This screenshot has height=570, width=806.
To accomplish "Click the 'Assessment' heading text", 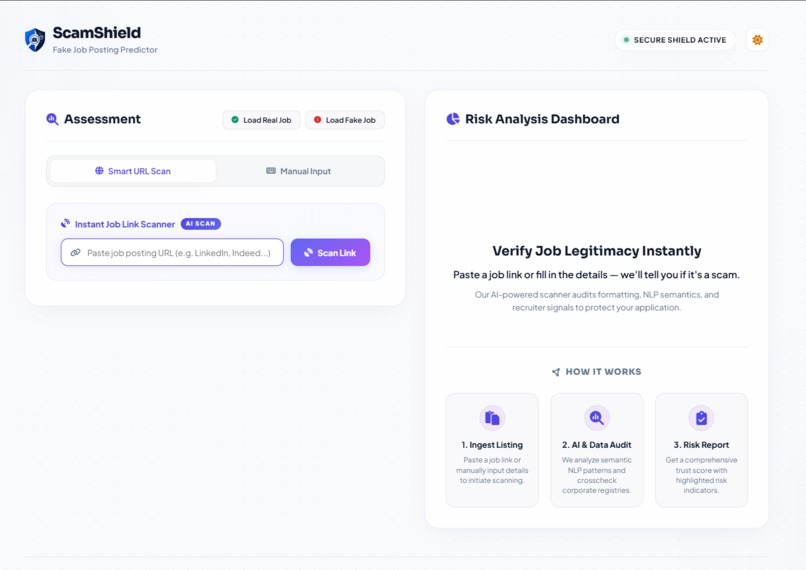I will (x=102, y=119).
